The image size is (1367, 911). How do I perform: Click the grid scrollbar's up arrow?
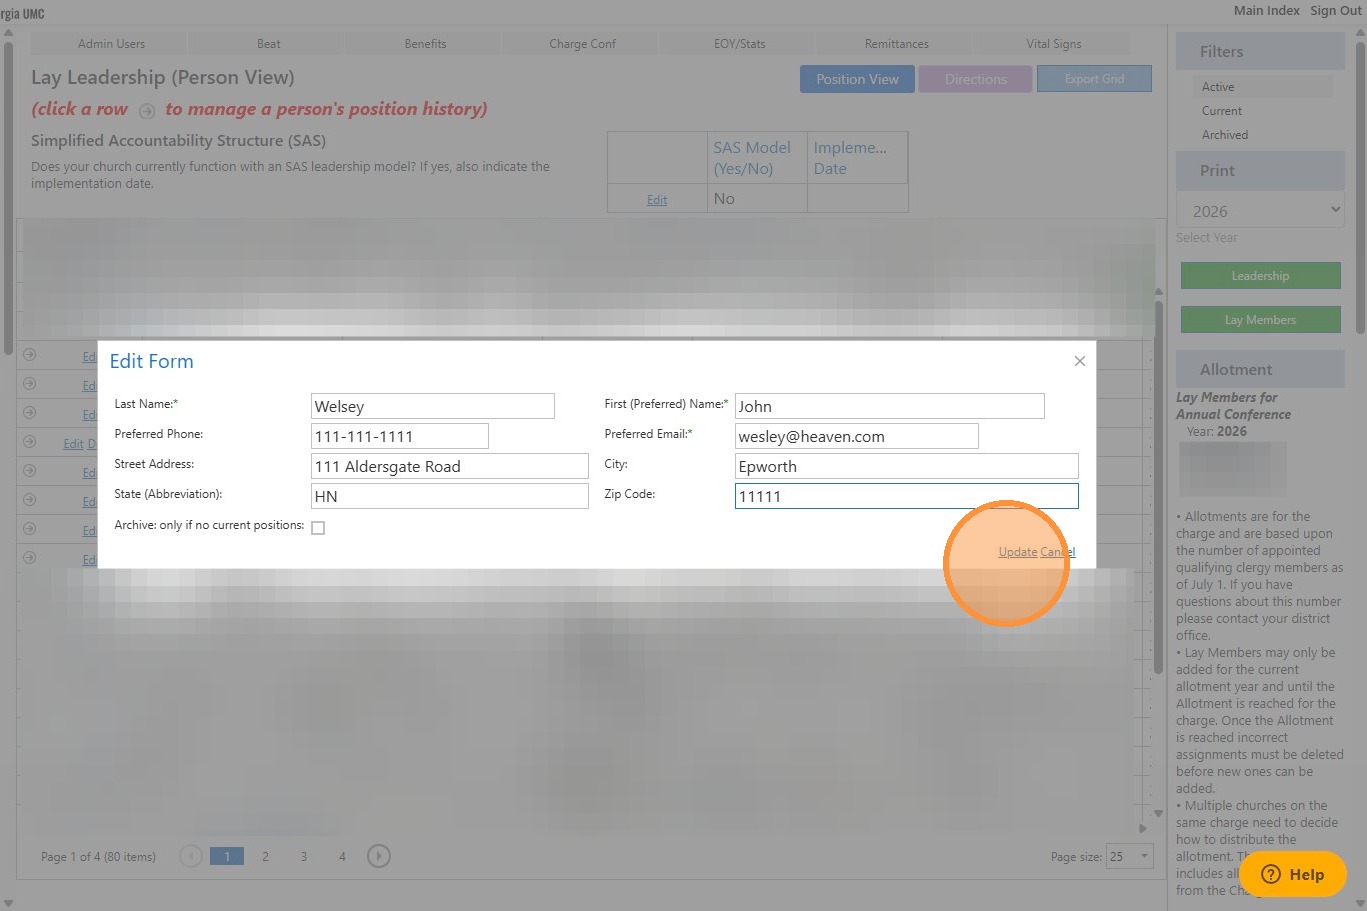pos(1158,292)
